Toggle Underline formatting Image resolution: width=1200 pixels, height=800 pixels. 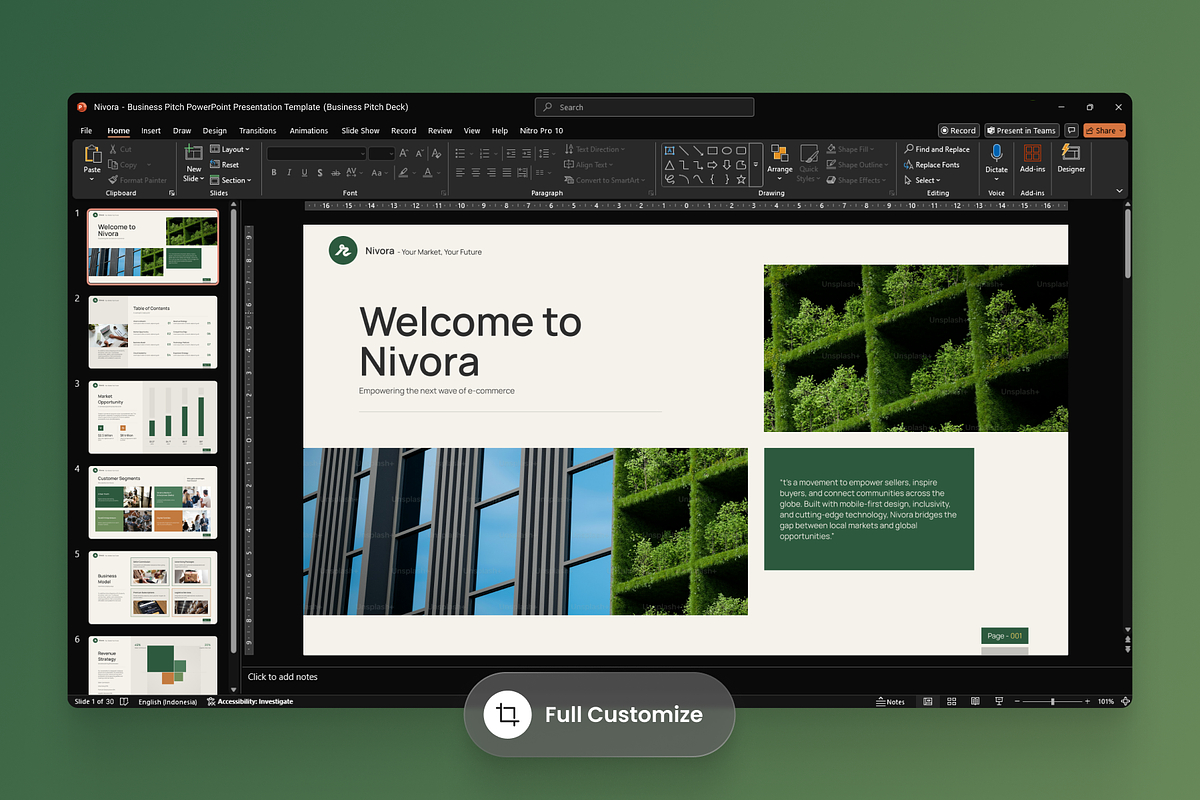(304, 172)
